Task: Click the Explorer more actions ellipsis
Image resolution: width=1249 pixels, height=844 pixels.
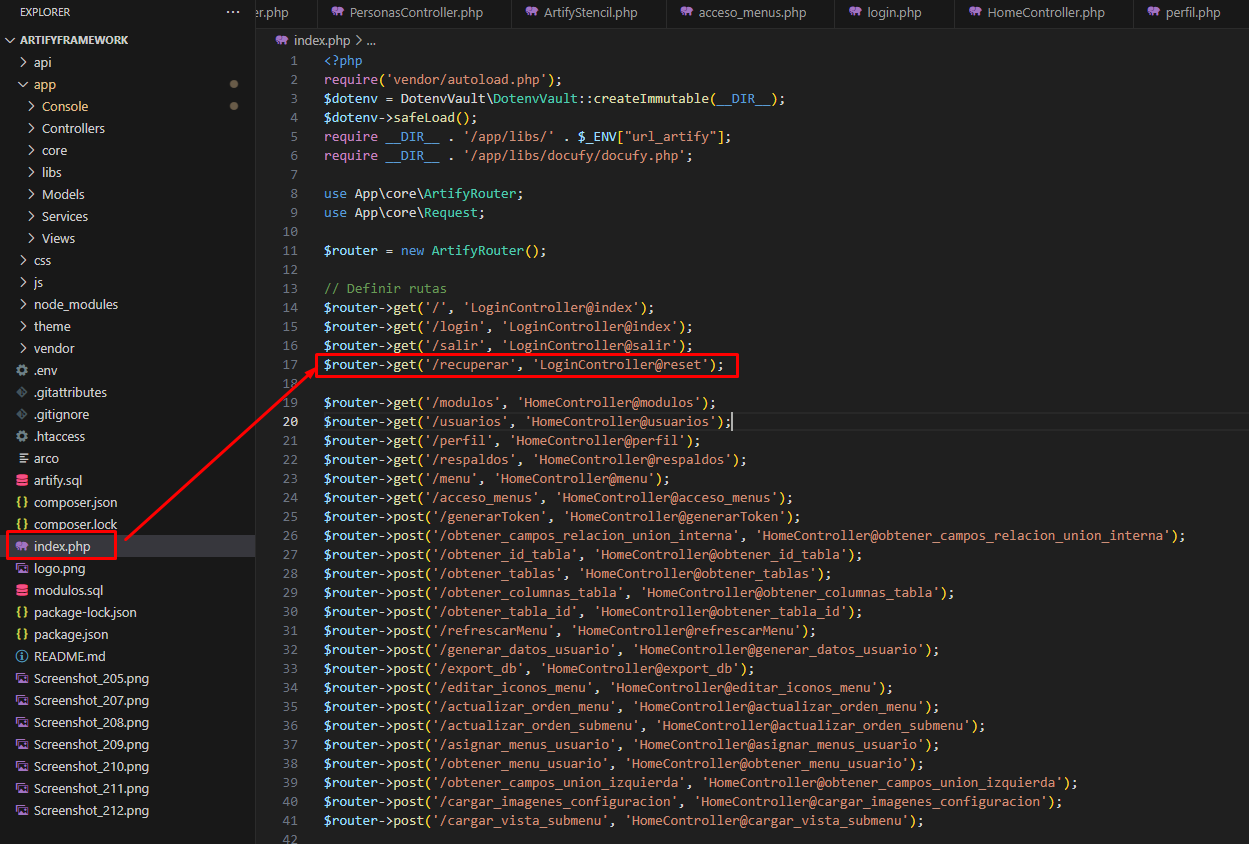Action: pos(233,12)
